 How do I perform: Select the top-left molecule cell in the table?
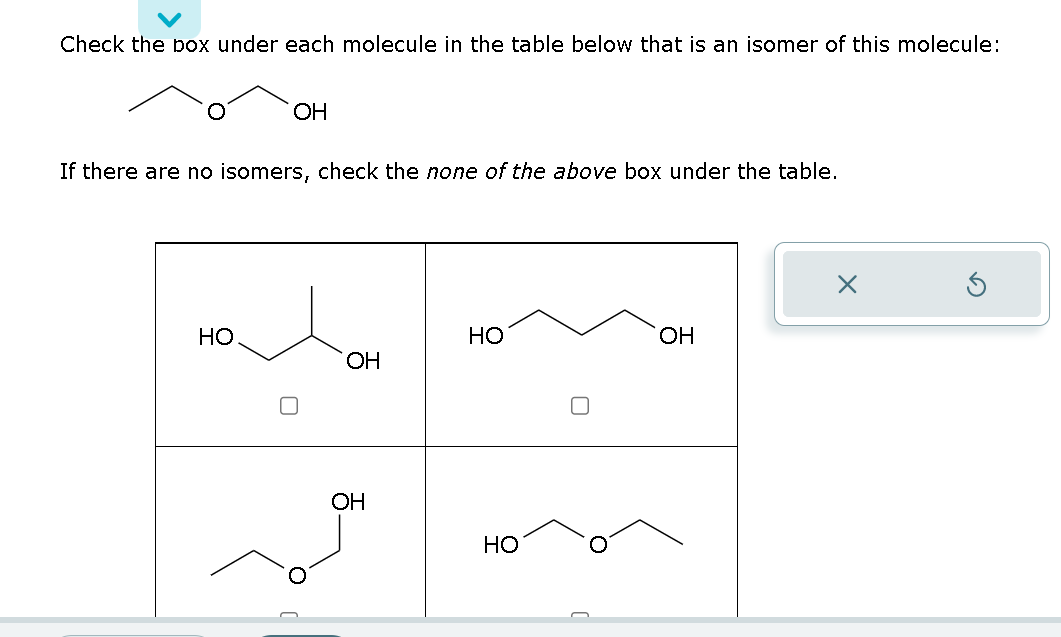point(290,343)
